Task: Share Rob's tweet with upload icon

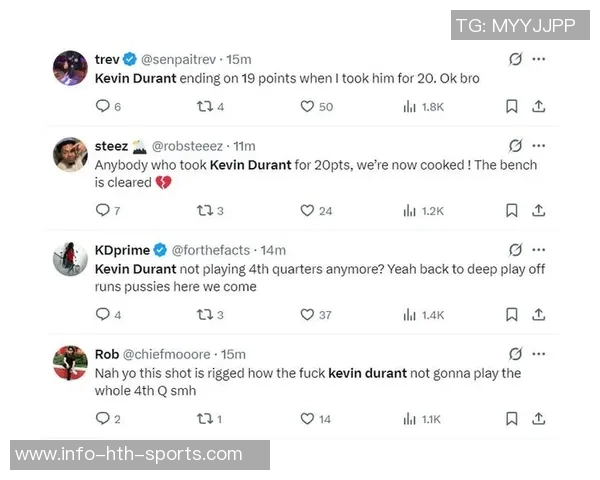Action: click(x=538, y=419)
